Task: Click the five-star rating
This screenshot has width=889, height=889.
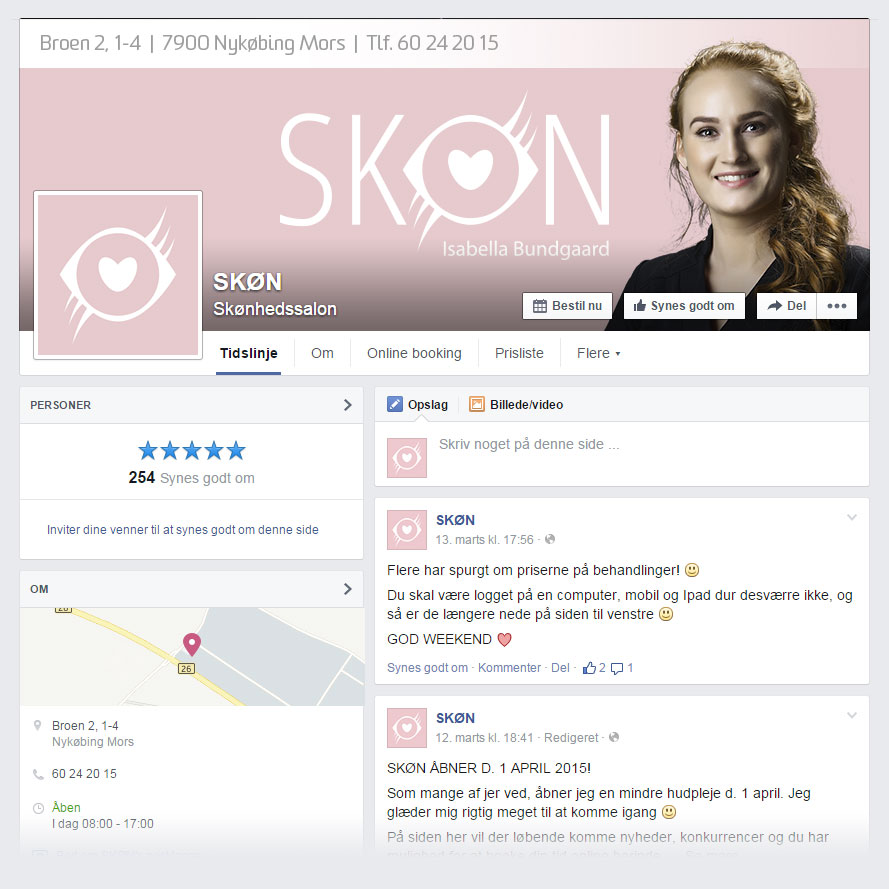Action: tap(192, 451)
